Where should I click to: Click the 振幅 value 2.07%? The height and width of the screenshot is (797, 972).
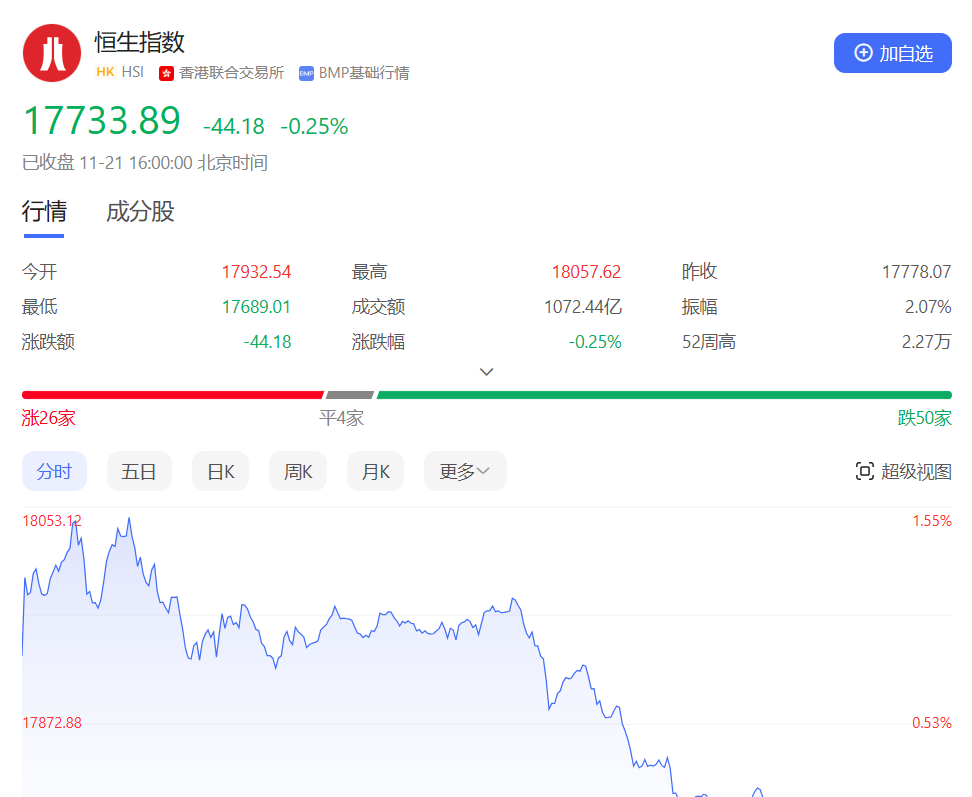(928, 307)
